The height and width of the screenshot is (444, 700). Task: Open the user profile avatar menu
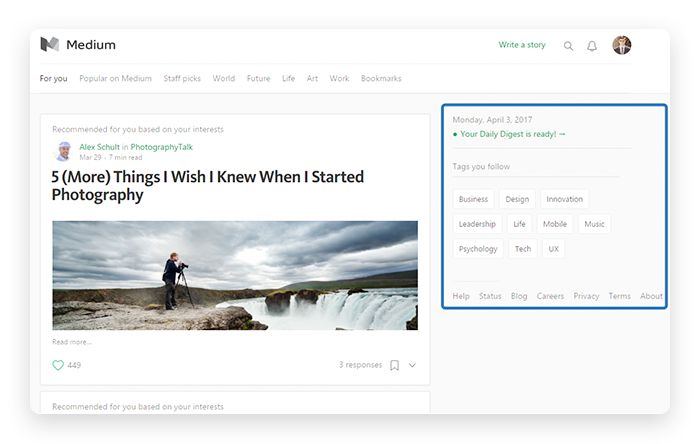[622, 45]
